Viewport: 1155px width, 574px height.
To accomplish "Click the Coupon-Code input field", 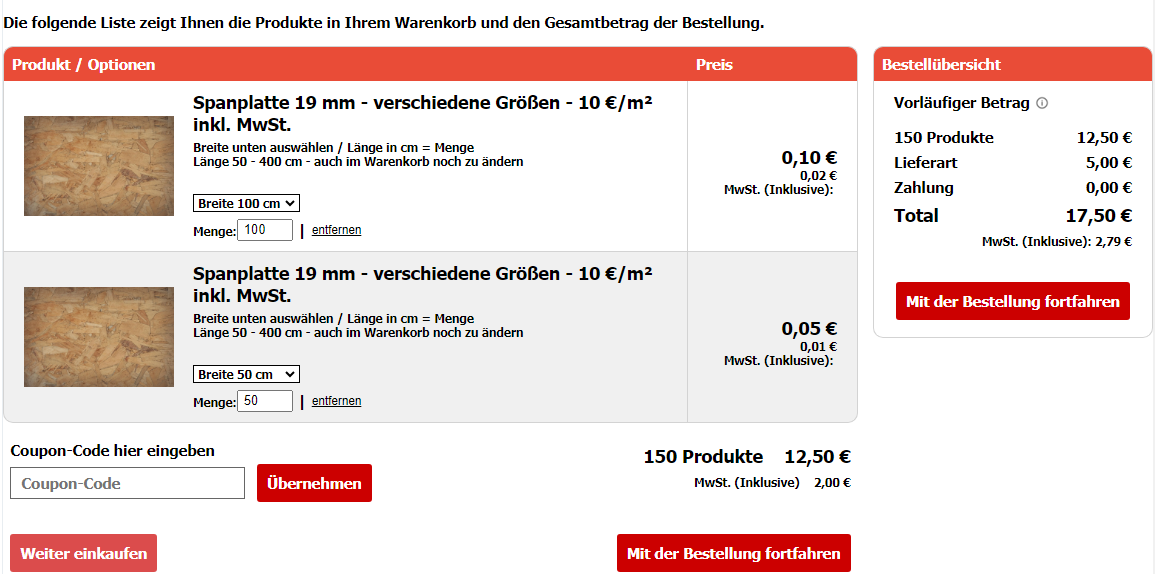I will click(x=127, y=483).
